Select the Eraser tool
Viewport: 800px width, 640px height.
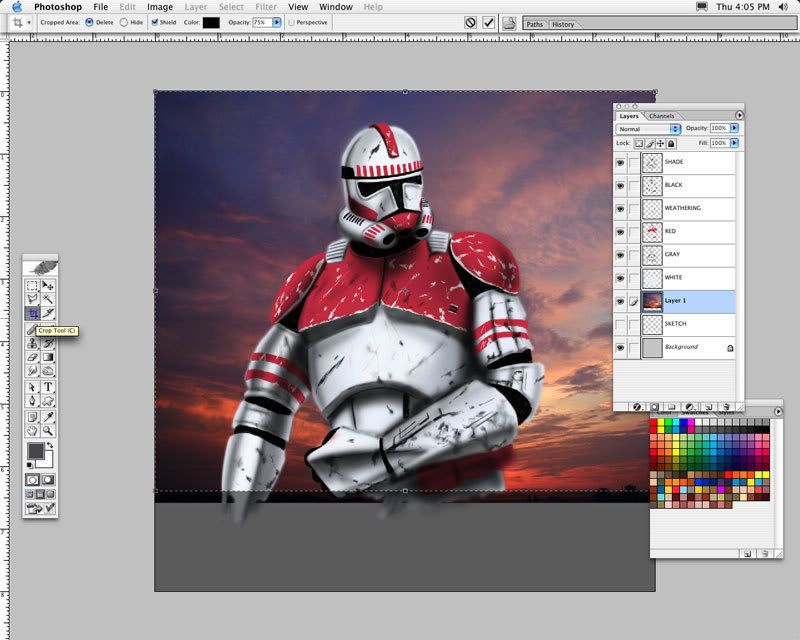coord(32,357)
